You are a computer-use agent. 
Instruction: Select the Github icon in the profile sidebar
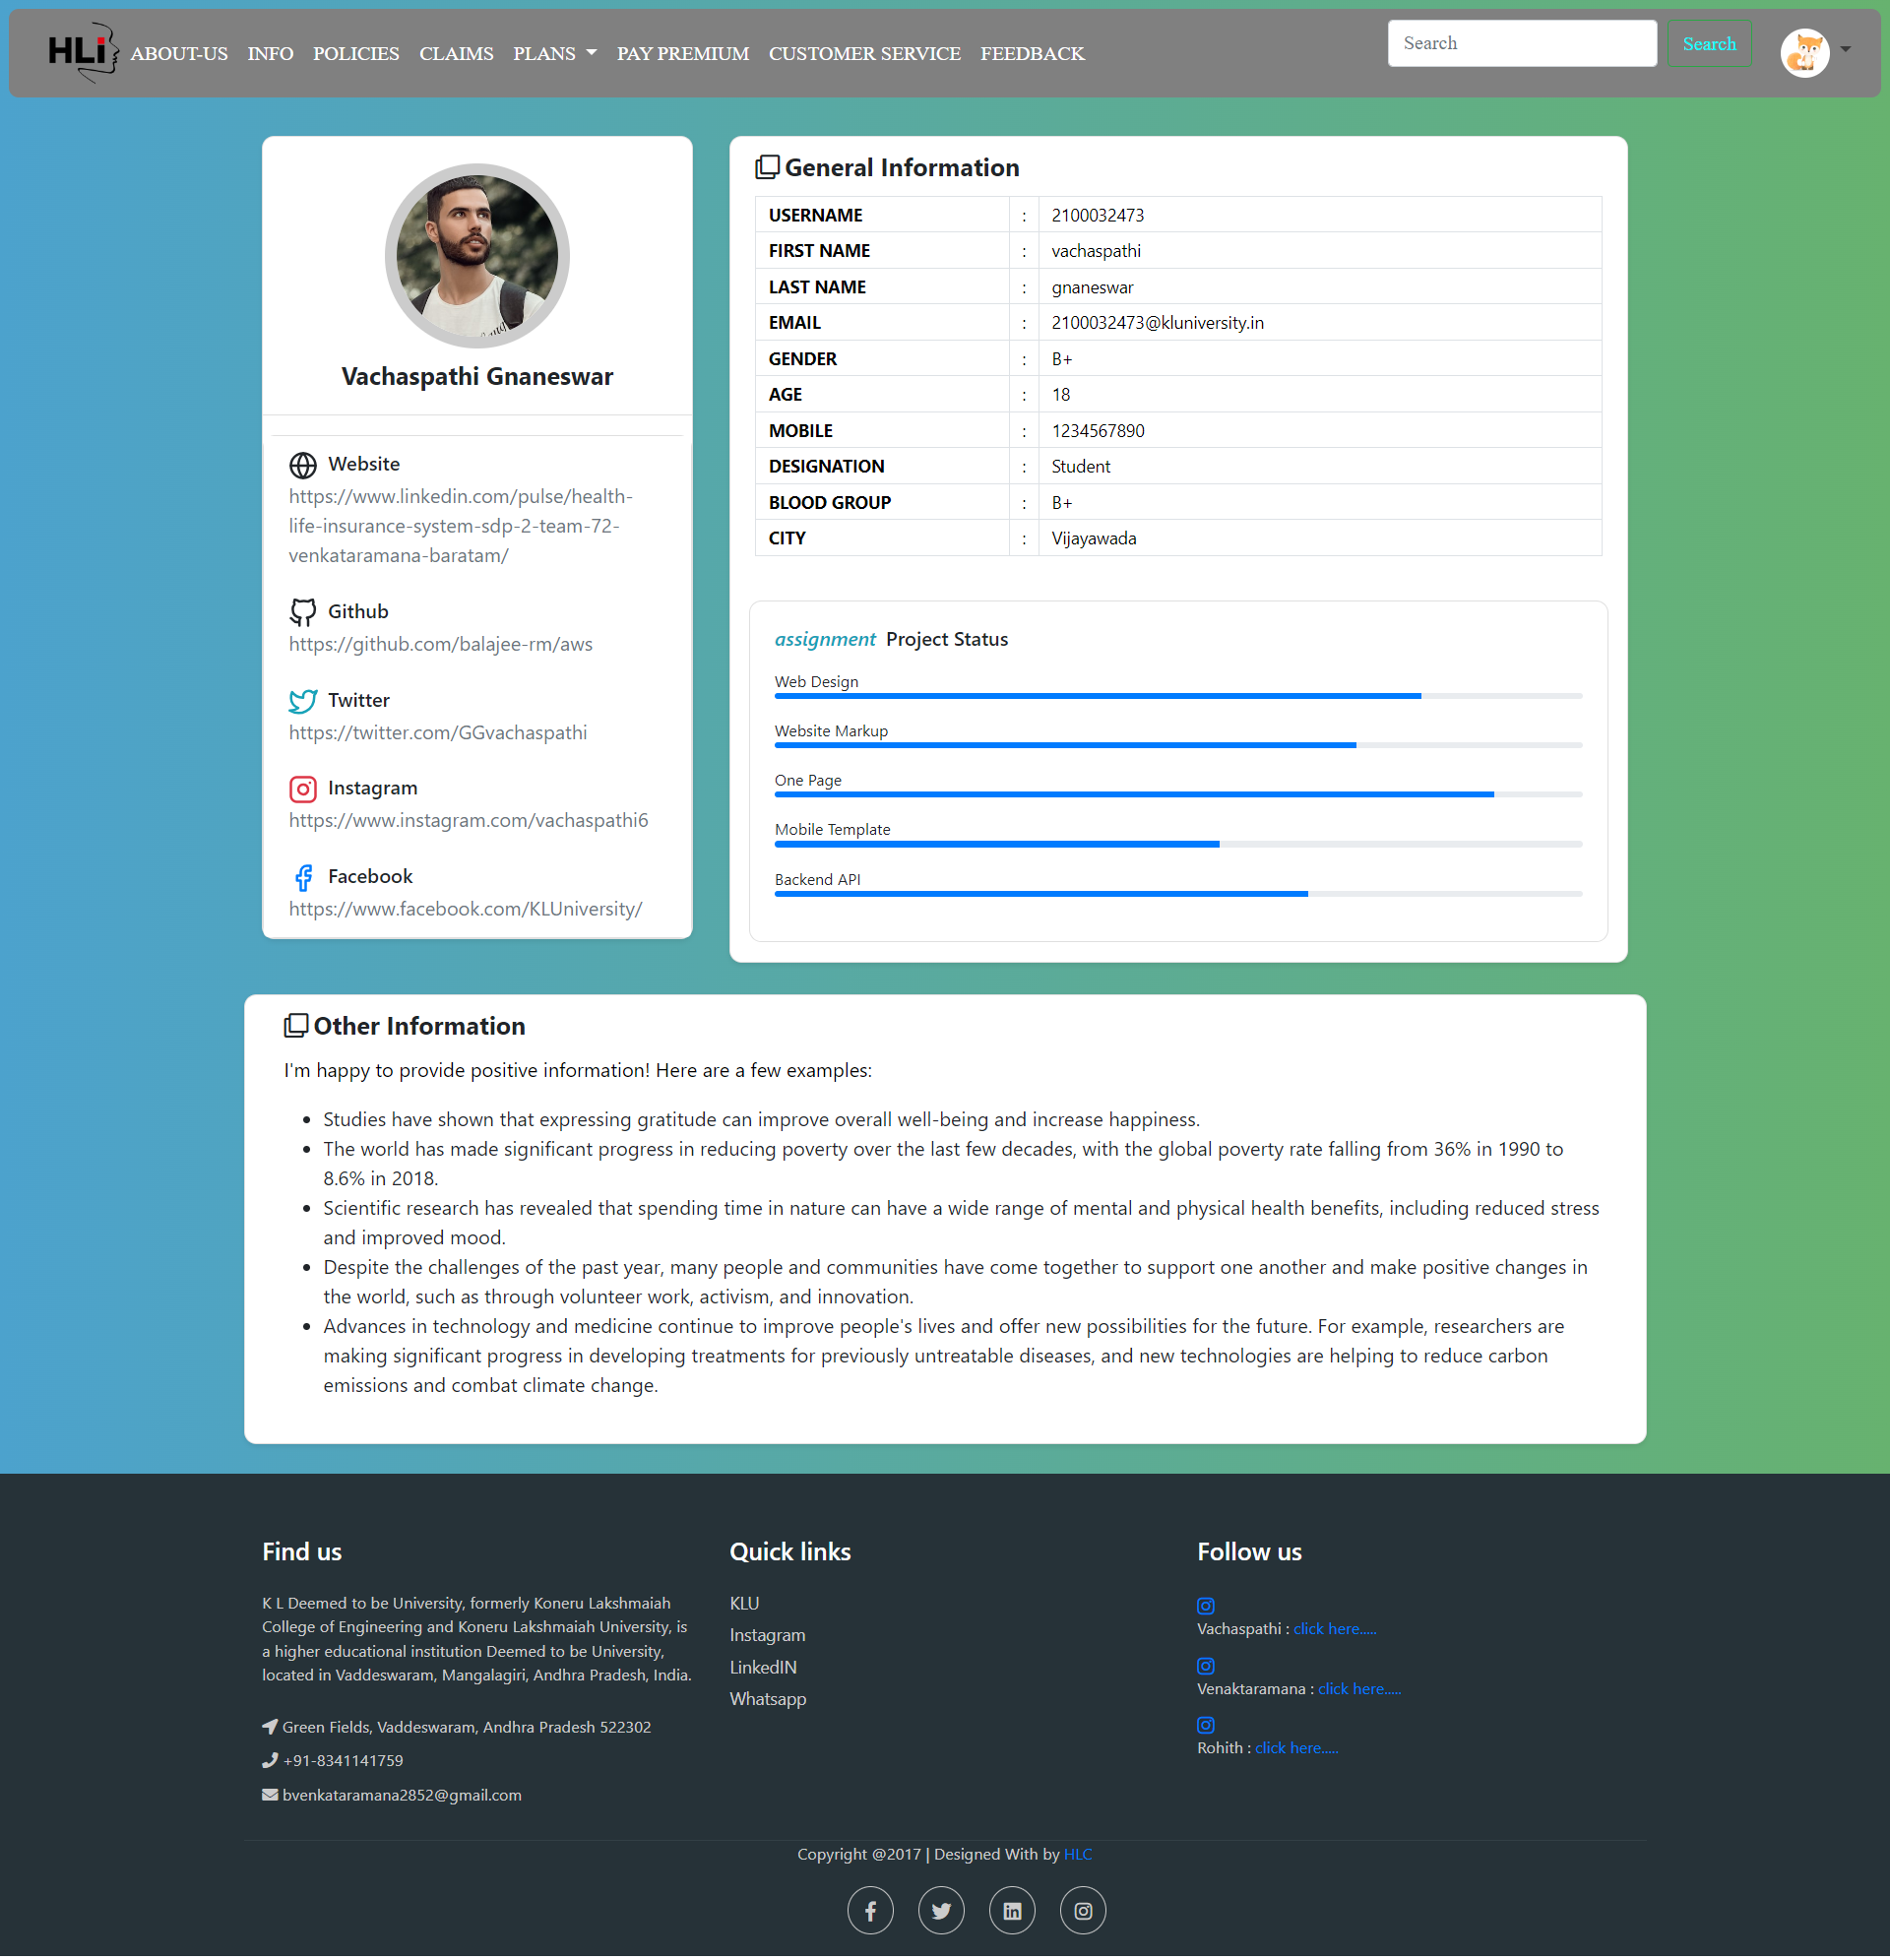coord(303,611)
